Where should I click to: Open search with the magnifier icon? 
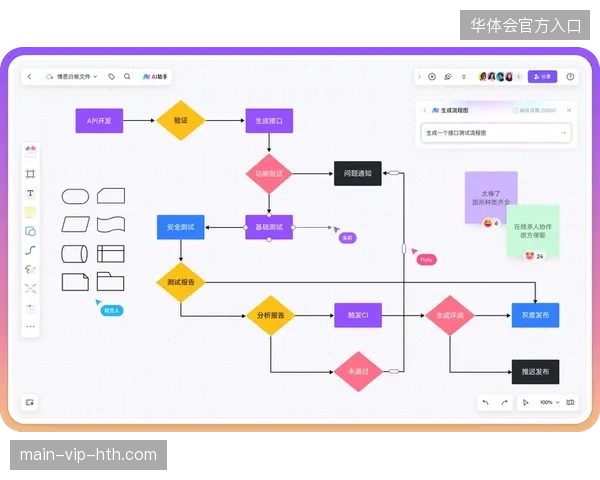click(127, 77)
